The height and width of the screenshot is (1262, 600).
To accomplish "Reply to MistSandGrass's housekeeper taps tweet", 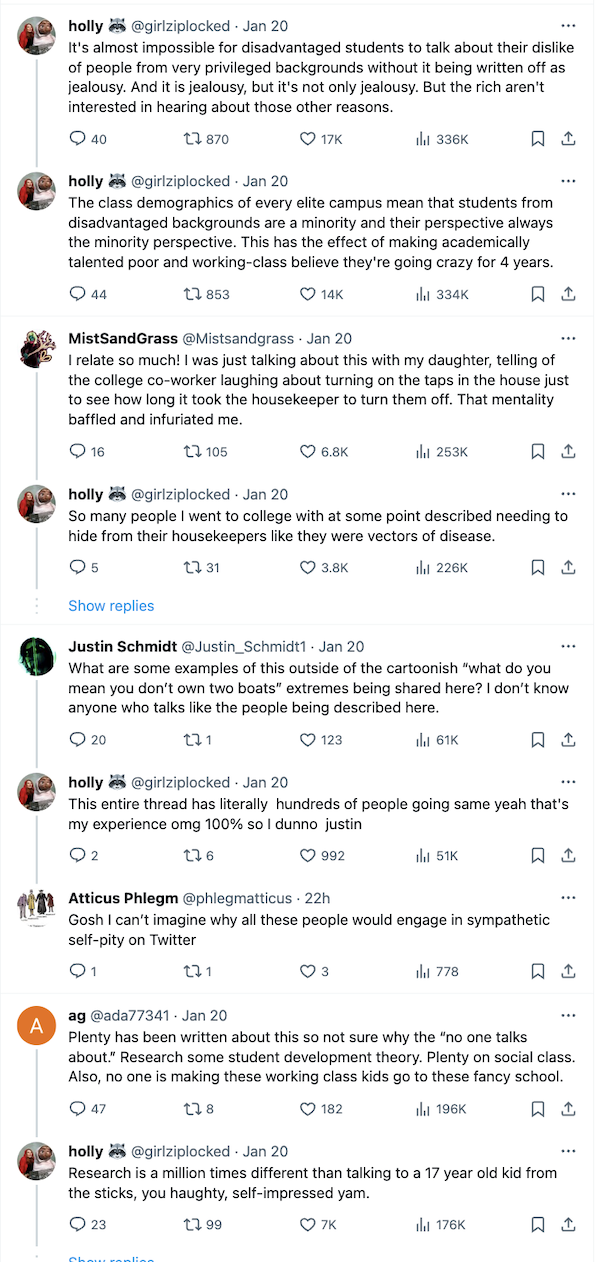I will pyautogui.click(x=78, y=452).
